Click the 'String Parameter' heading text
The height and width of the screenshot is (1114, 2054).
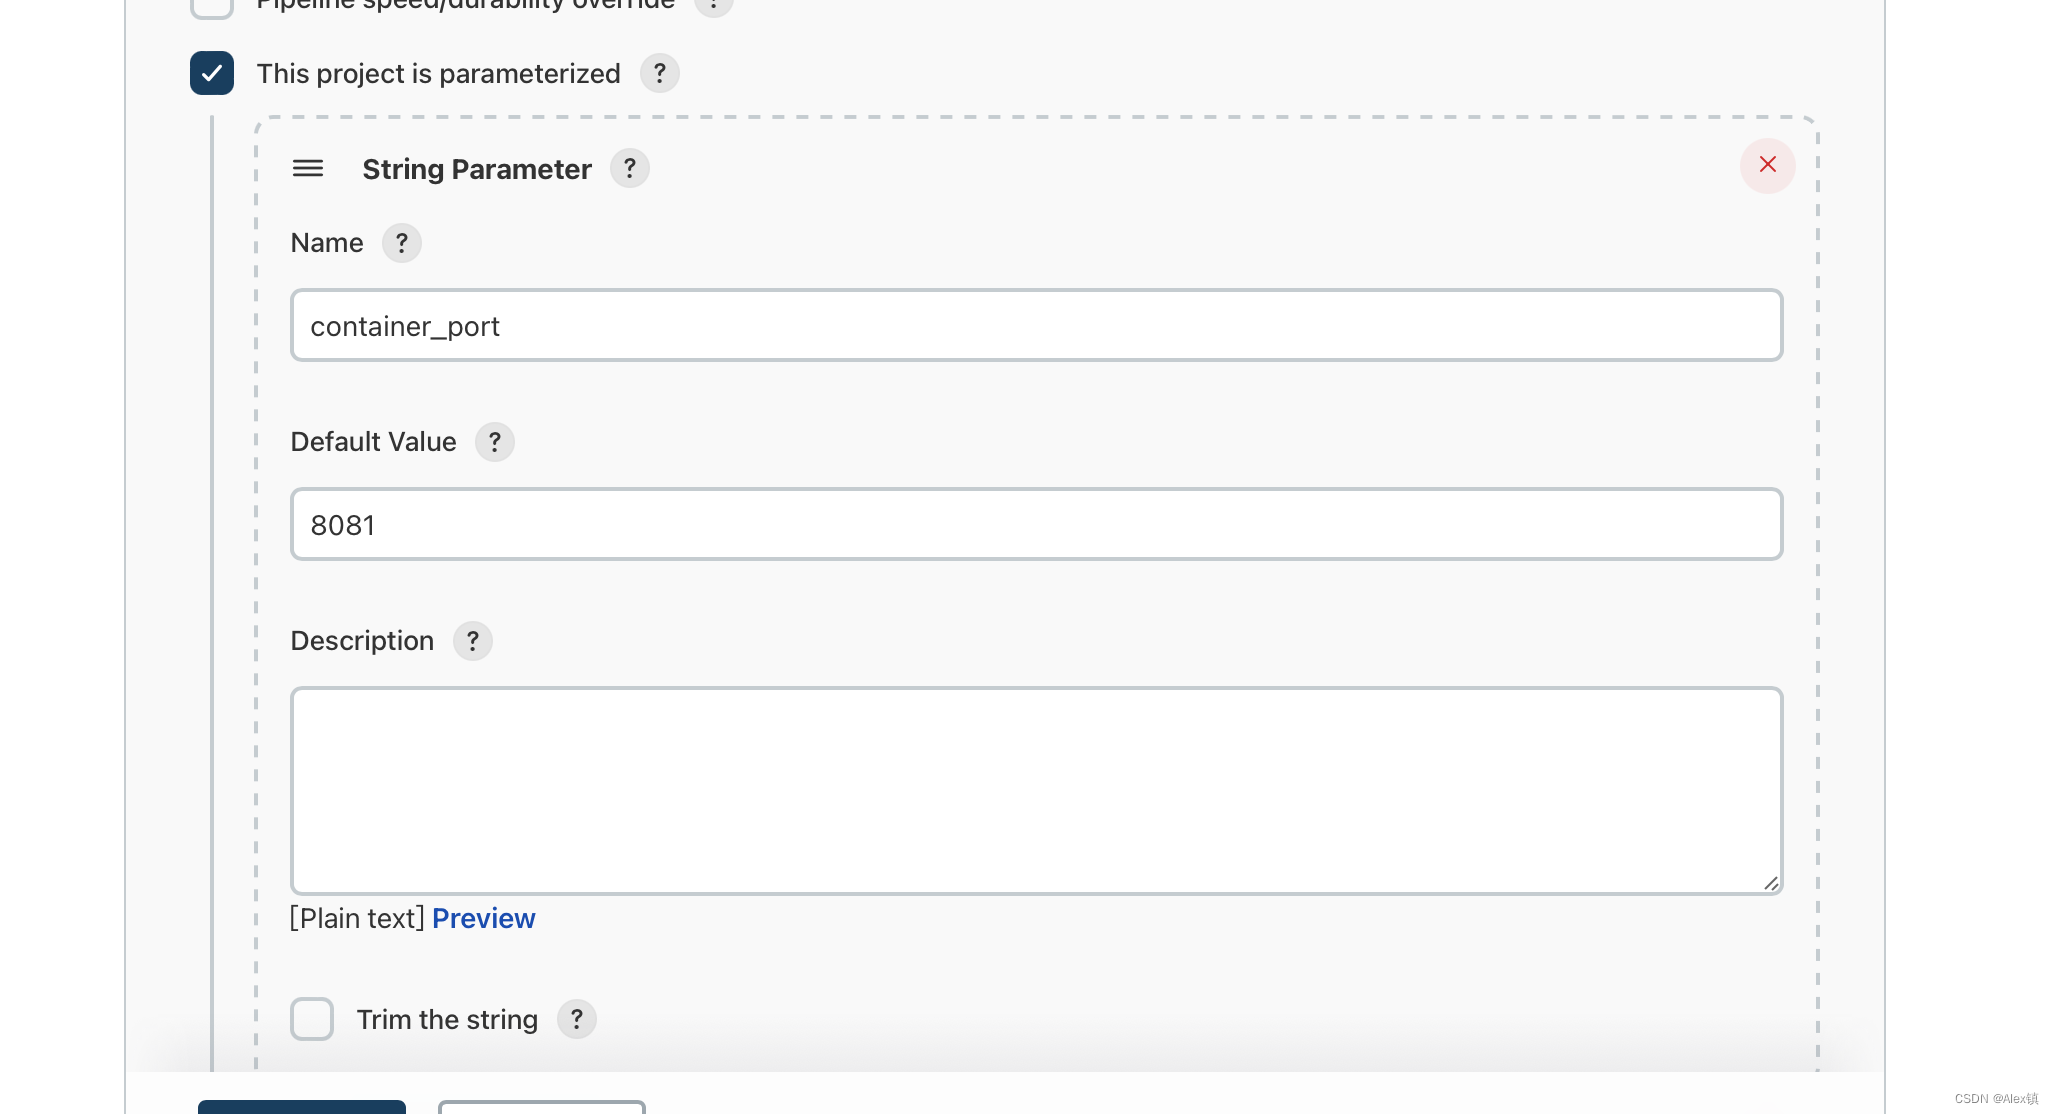pyautogui.click(x=477, y=169)
